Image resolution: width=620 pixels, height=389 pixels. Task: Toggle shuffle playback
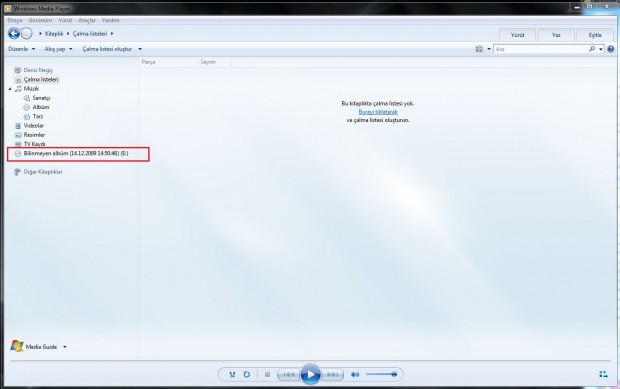[232, 374]
